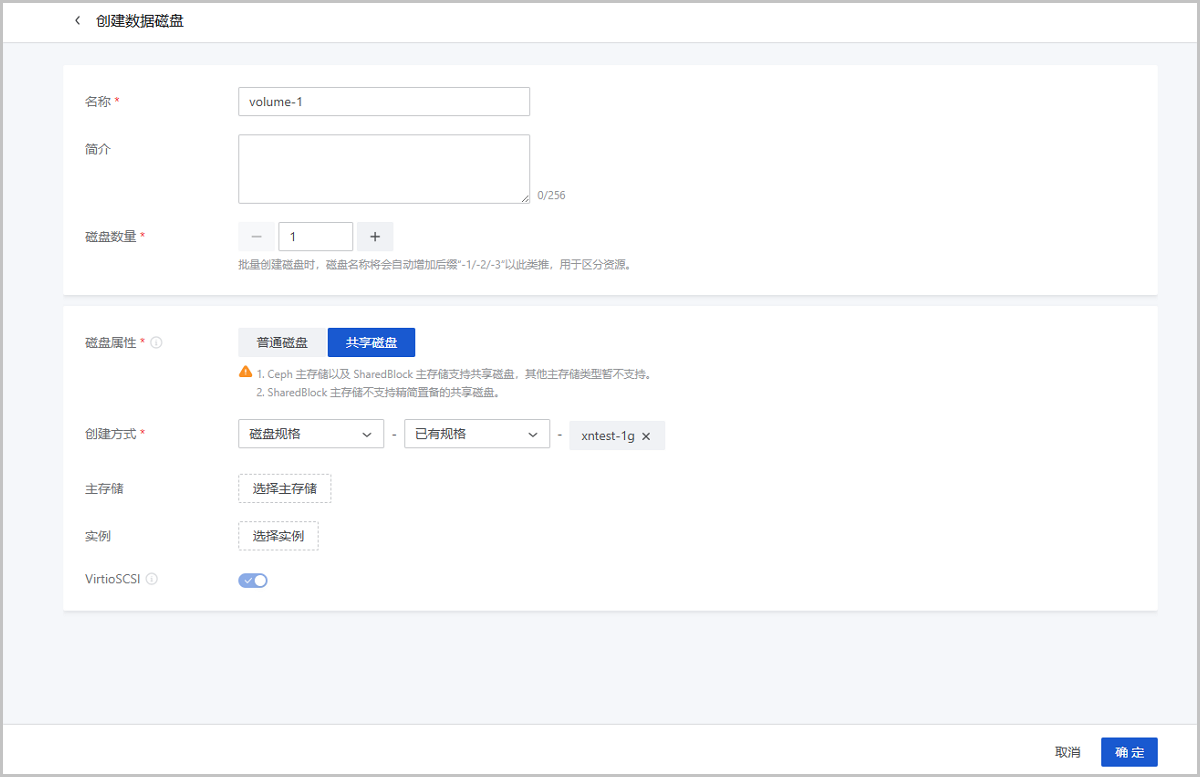Toggle the VirtioSCSI switch
Image resolution: width=1200 pixels, height=777 pixels.
click(x=253, y=580)
